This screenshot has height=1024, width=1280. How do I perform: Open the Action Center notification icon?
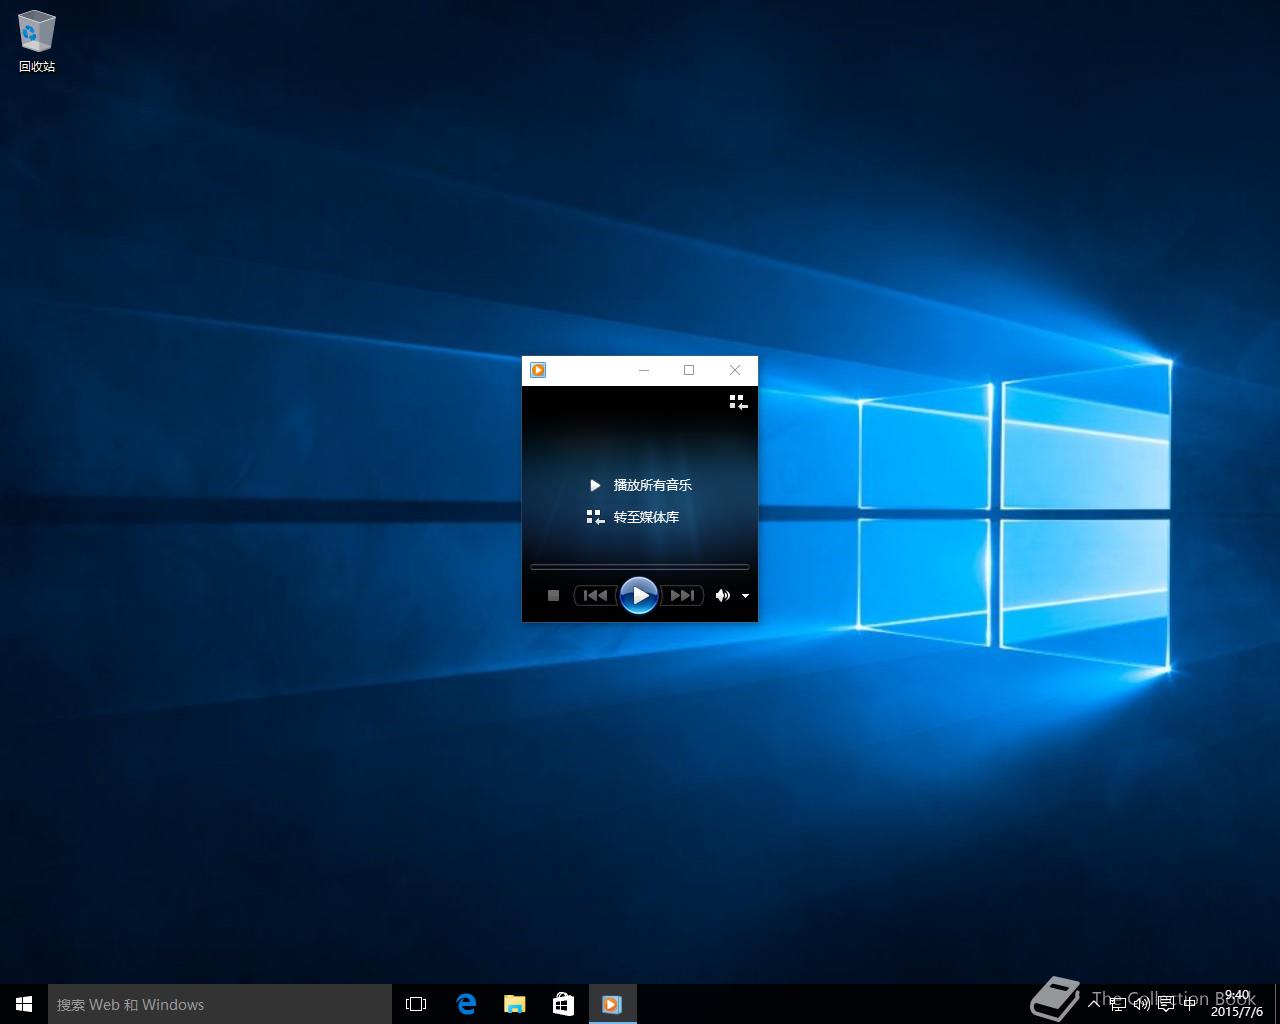(x=1165, y=1004)
